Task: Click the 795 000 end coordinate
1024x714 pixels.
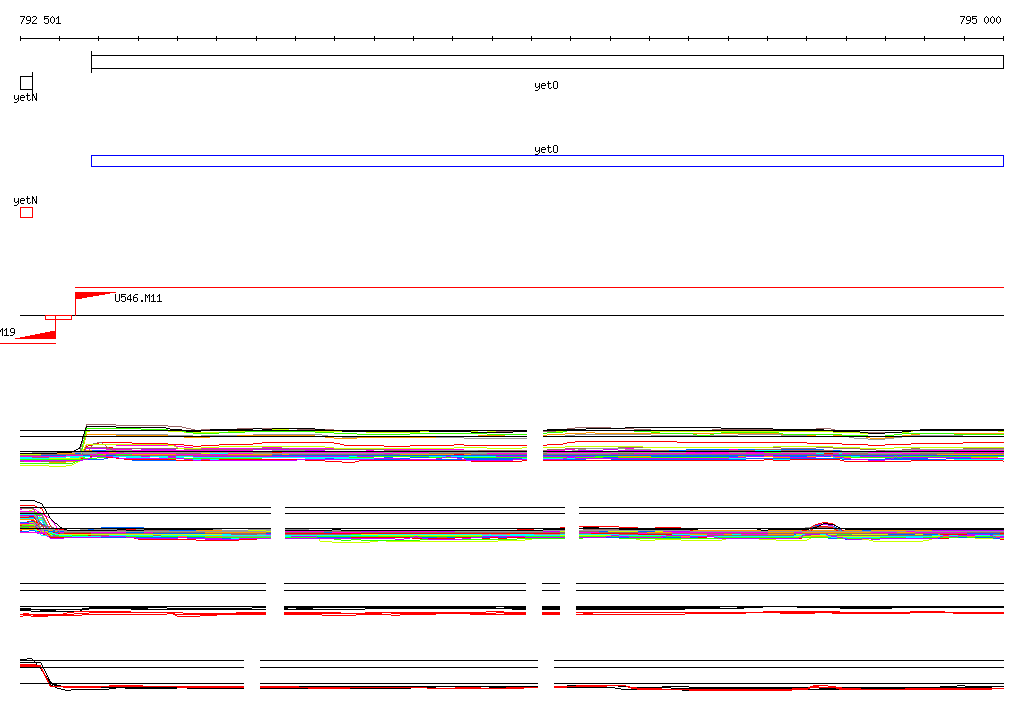Action: [980, 20]
